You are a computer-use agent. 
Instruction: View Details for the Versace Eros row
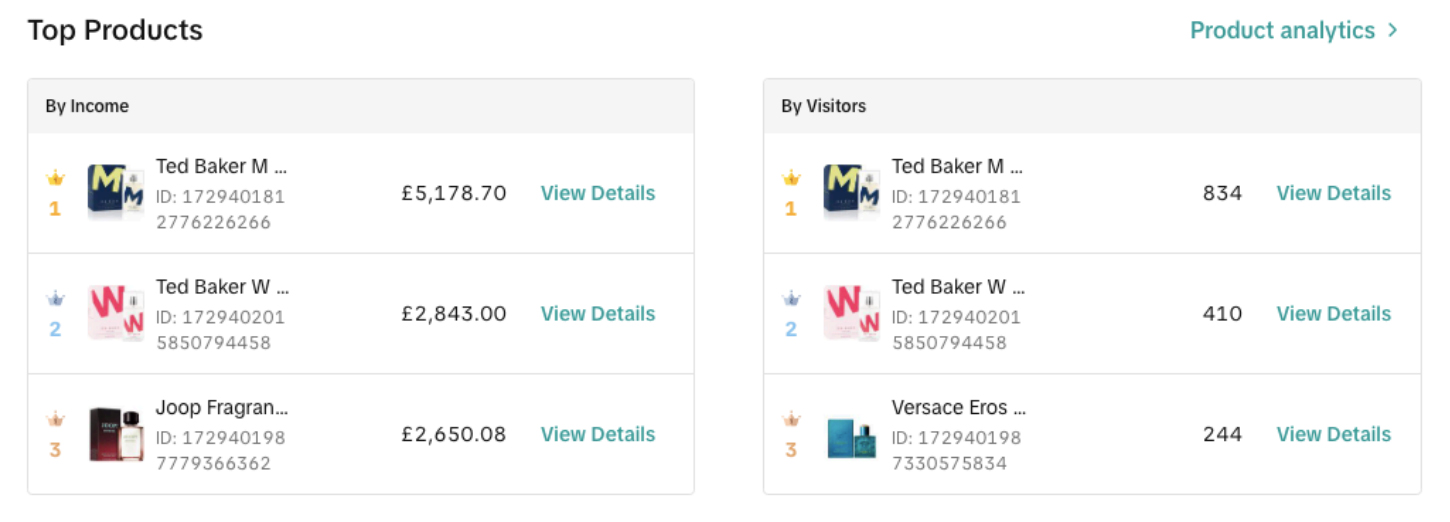click(1334, 434)
